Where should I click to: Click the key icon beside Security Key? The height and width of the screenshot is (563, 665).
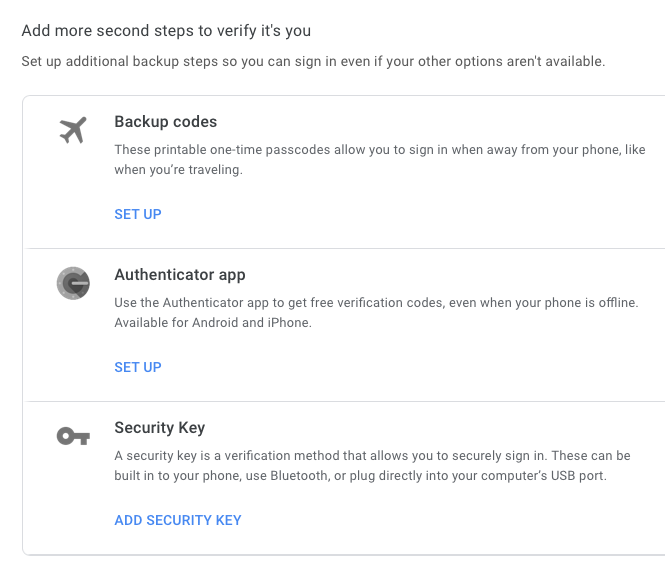[x=73, y=436]
